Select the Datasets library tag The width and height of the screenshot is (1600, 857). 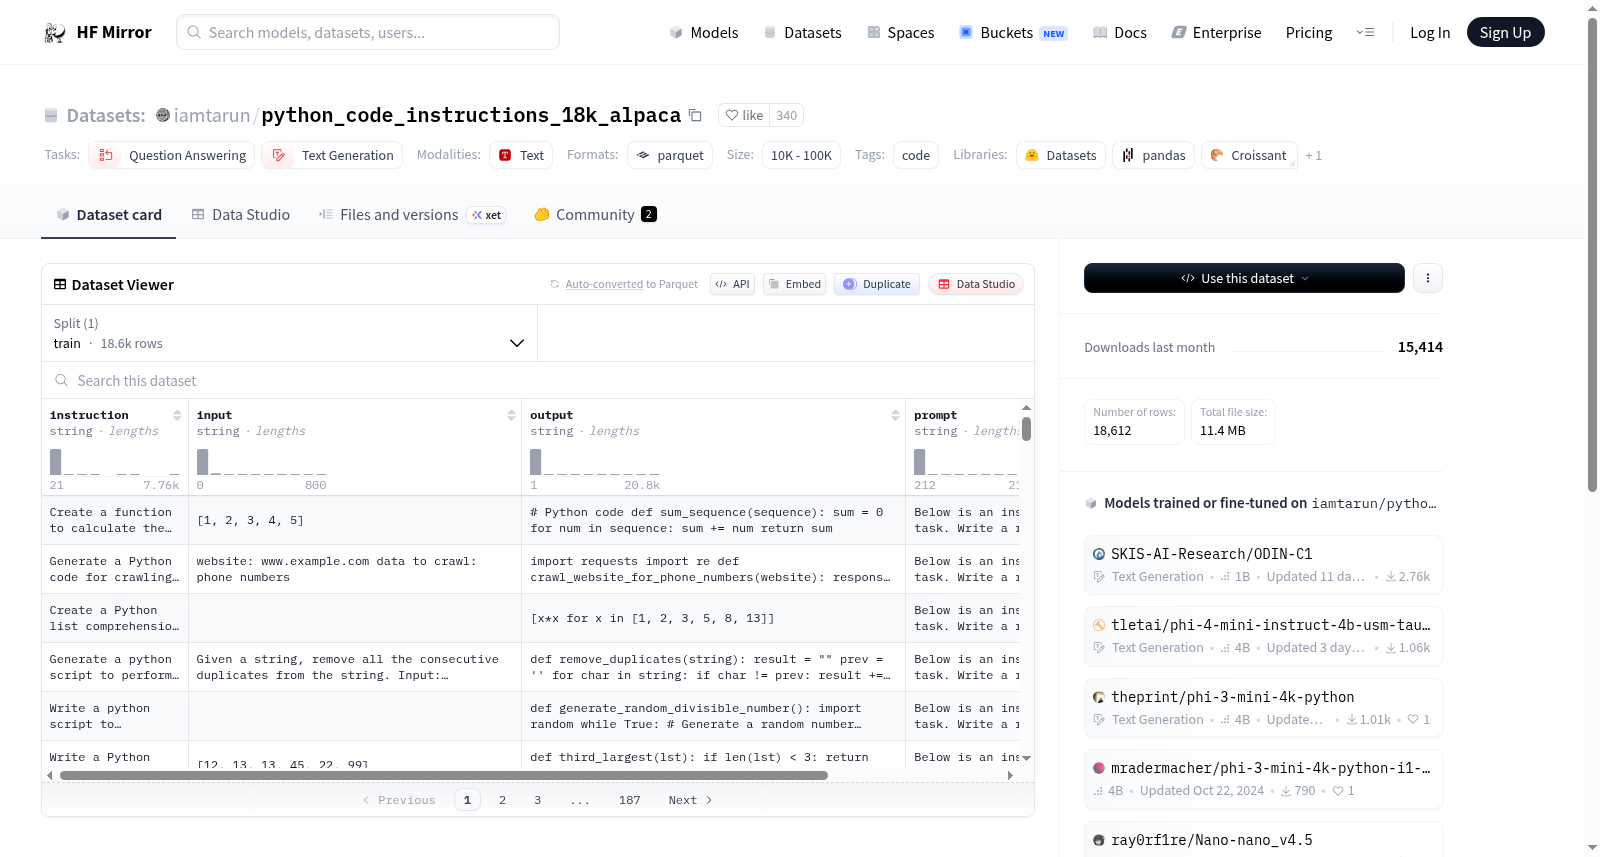click(1061, 155)
